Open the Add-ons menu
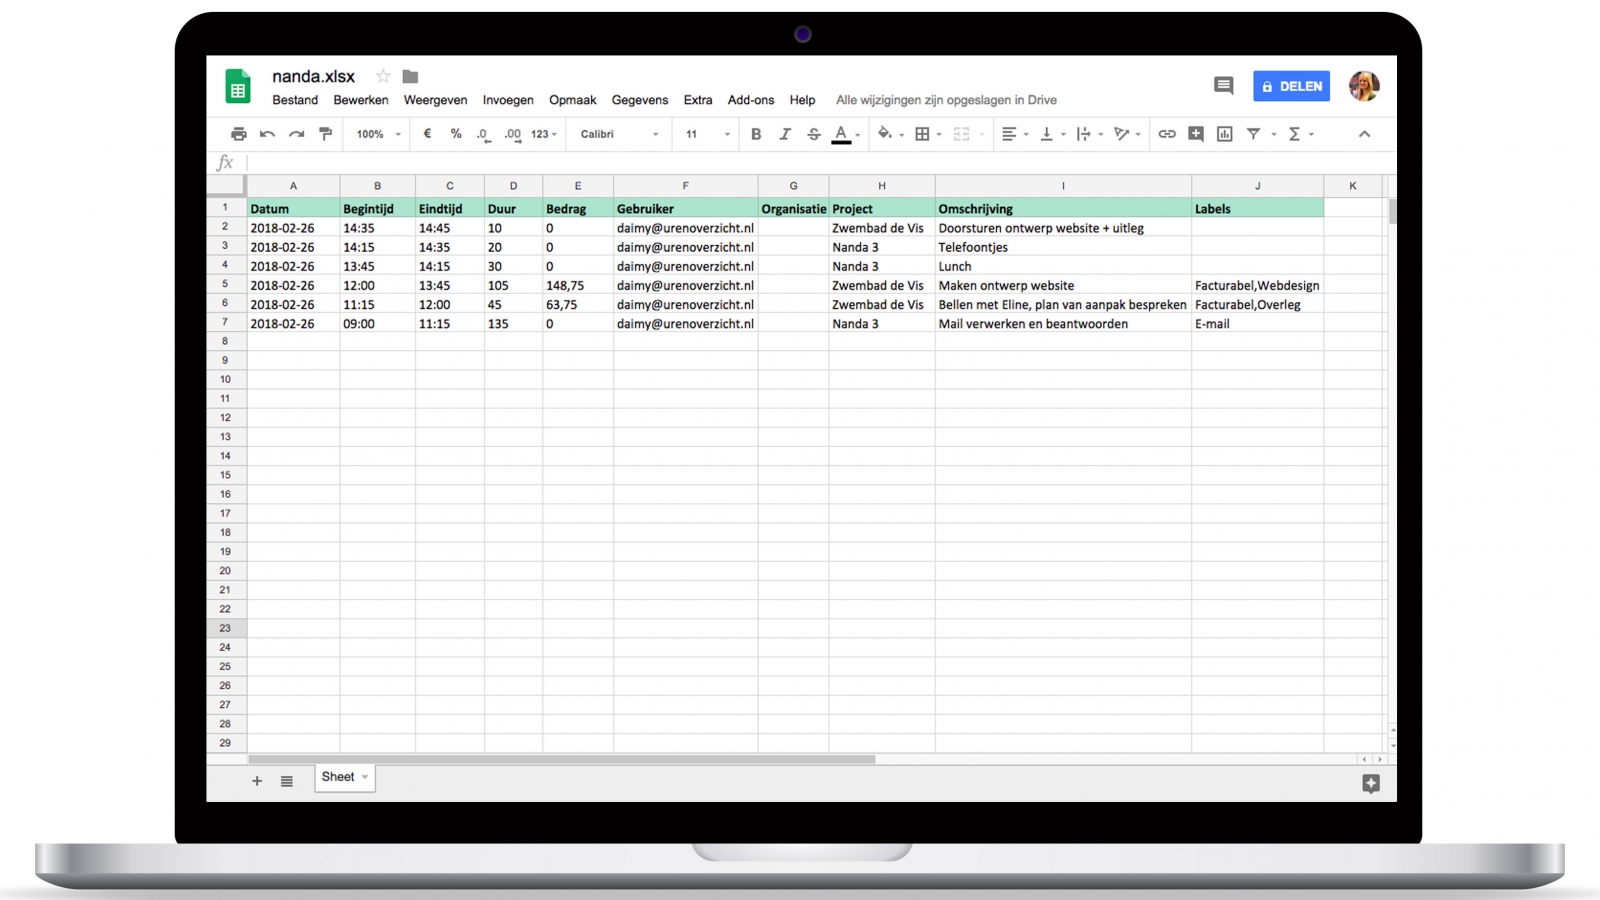 click(x=751, y=100)
